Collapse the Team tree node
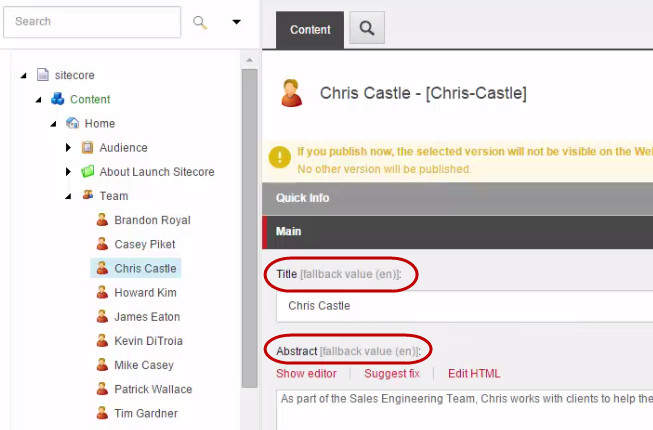This screenshot has width=653, height=430. 68,197
